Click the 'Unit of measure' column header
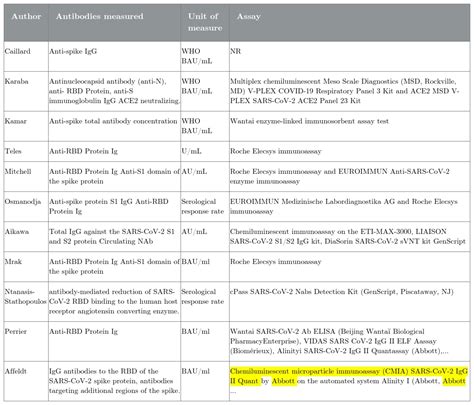 205,22
